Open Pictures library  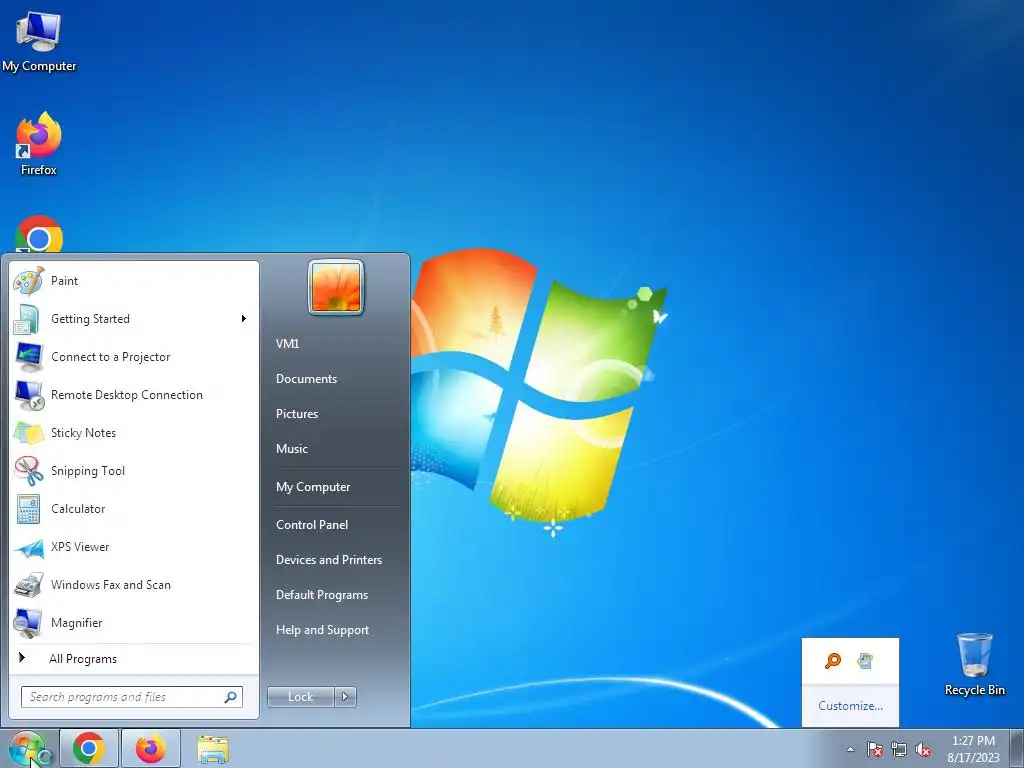click(x=297, y=414)
